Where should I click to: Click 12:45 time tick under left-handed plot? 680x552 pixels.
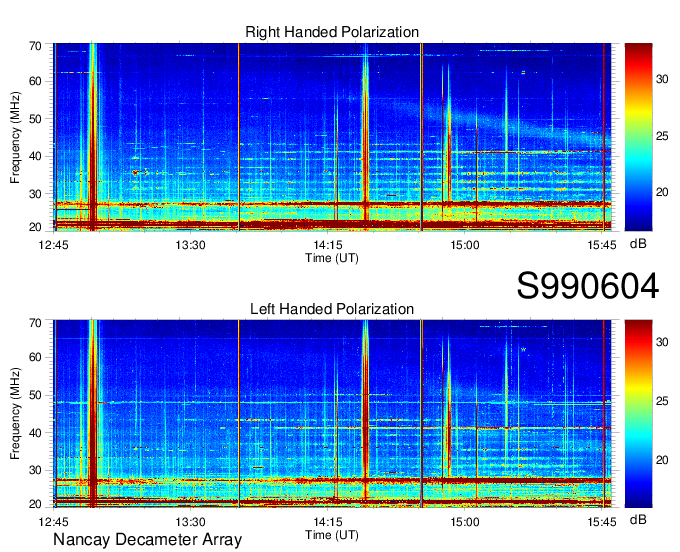tap(53, 522)
